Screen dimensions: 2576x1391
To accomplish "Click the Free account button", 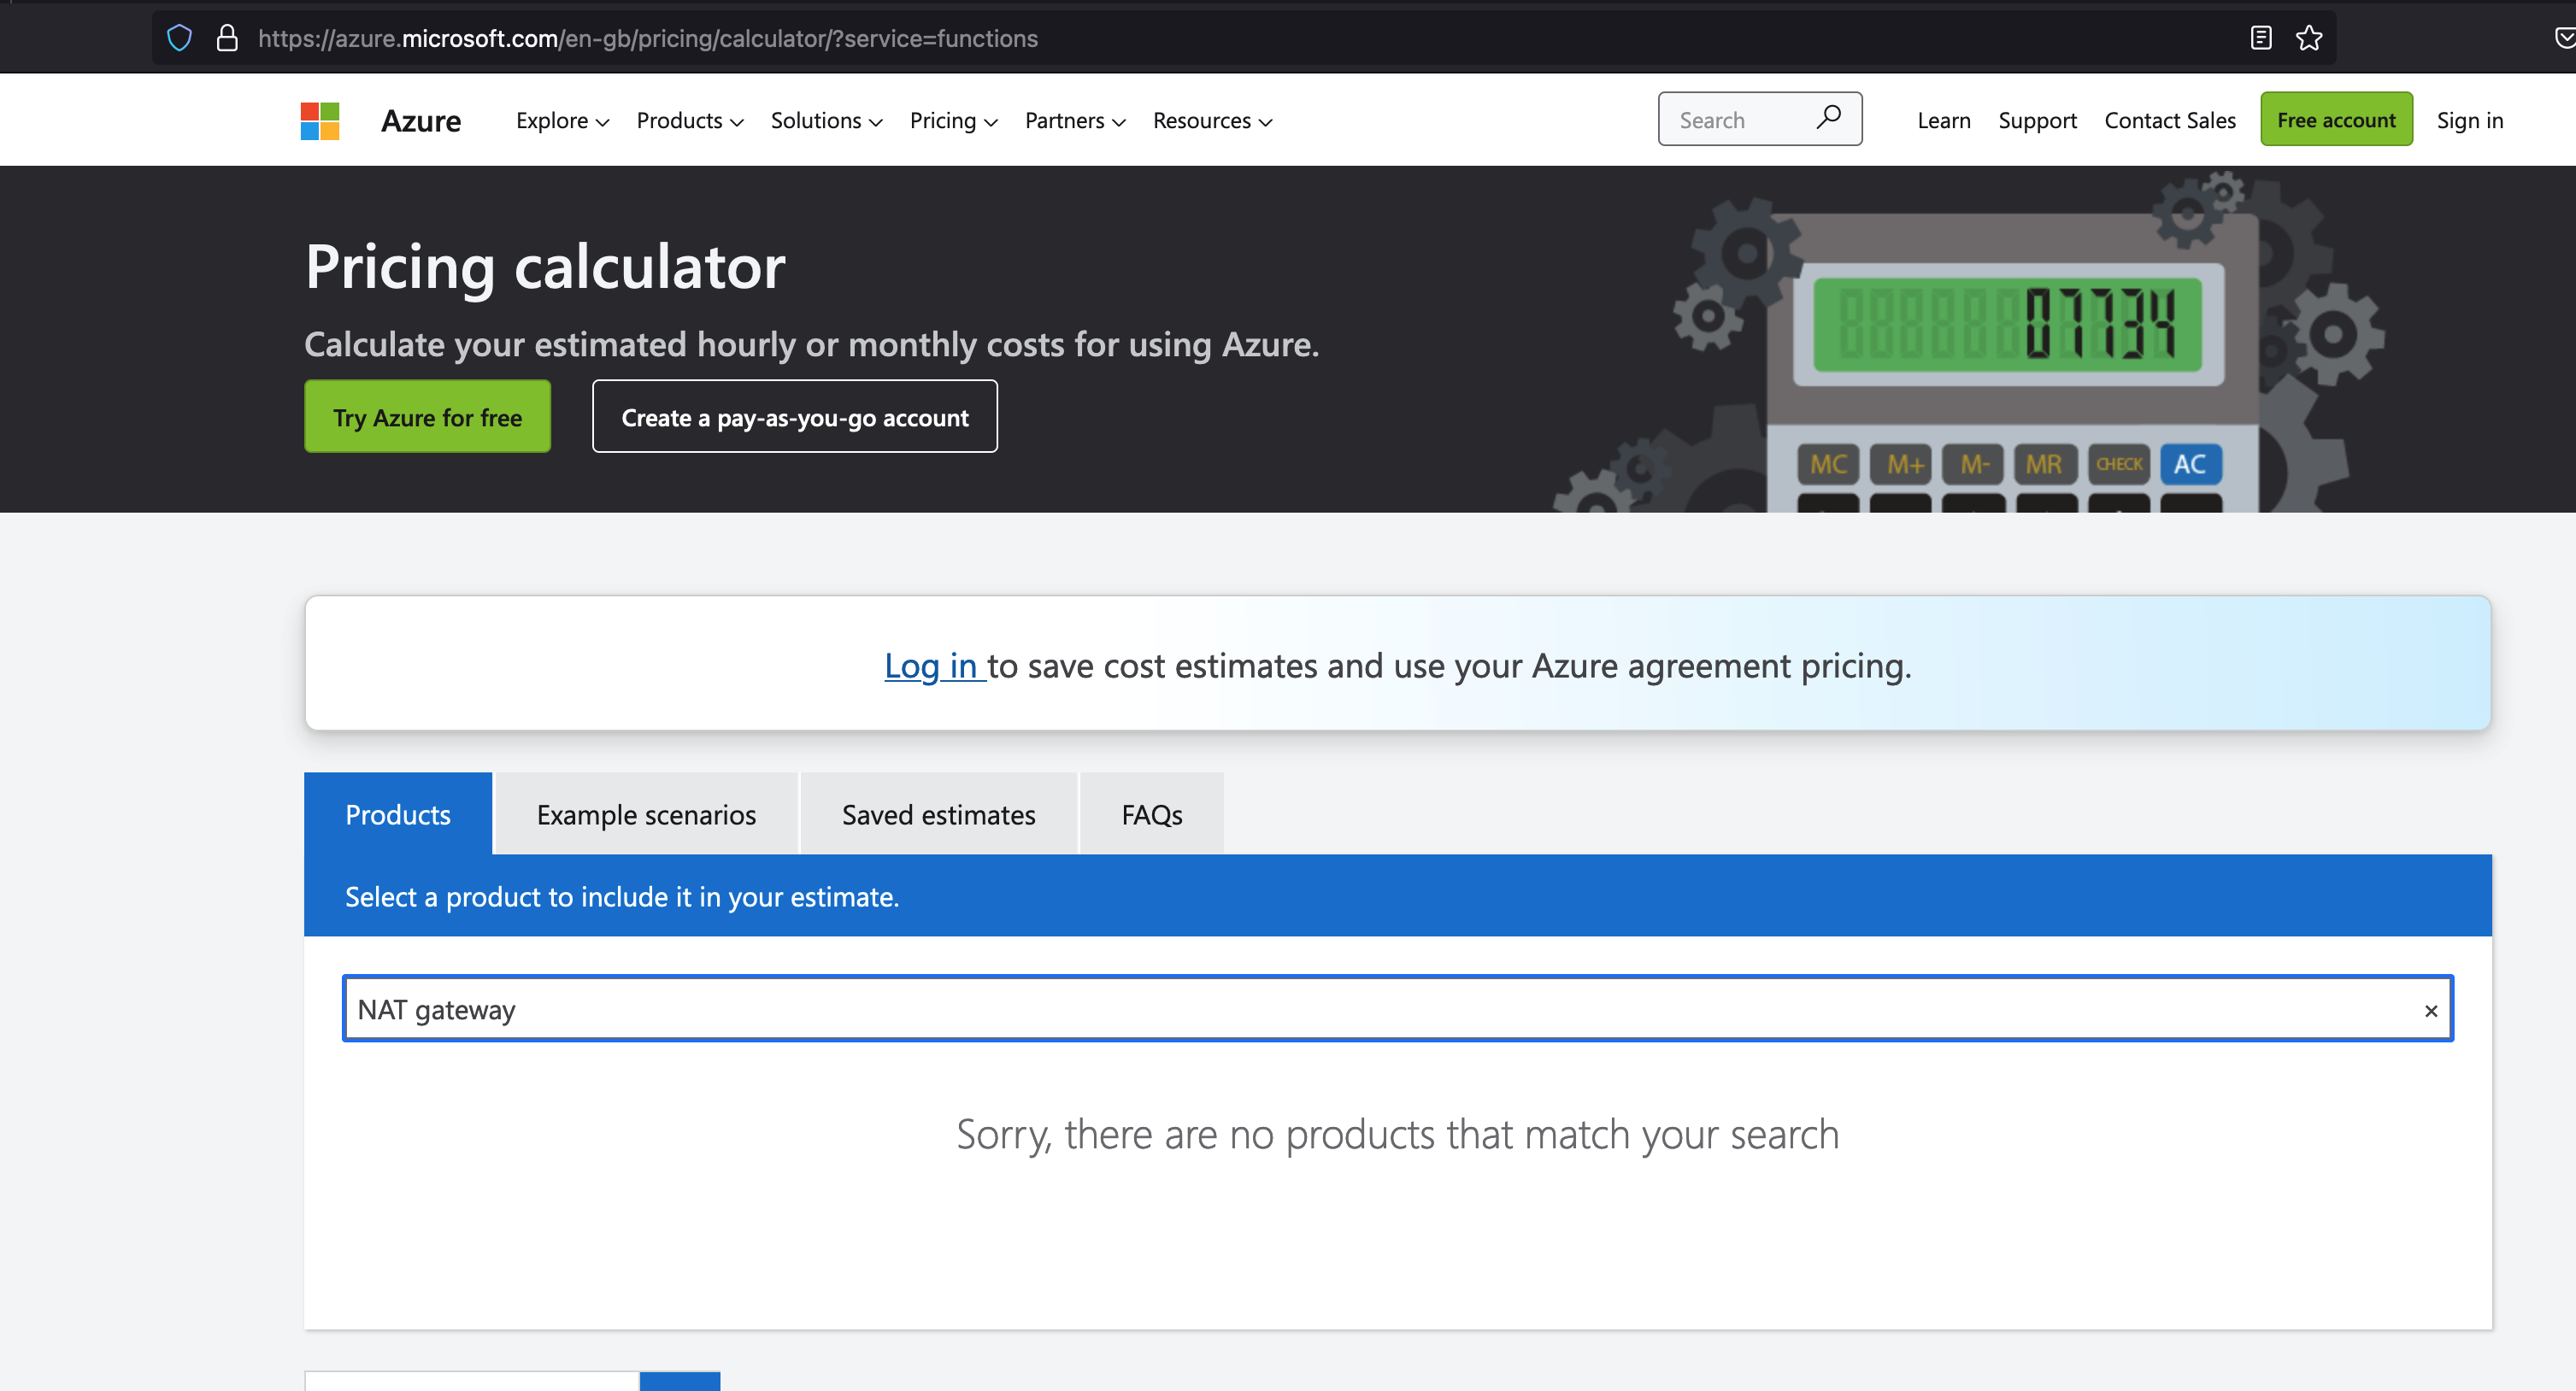I will pos(2336,119).
